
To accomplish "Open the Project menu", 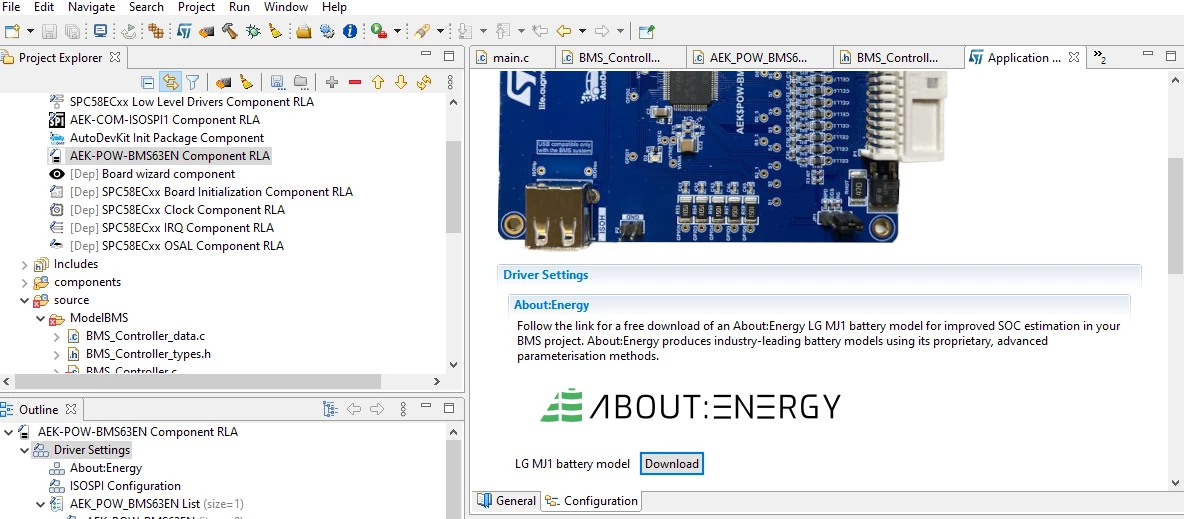I will (x=196, y=7).
